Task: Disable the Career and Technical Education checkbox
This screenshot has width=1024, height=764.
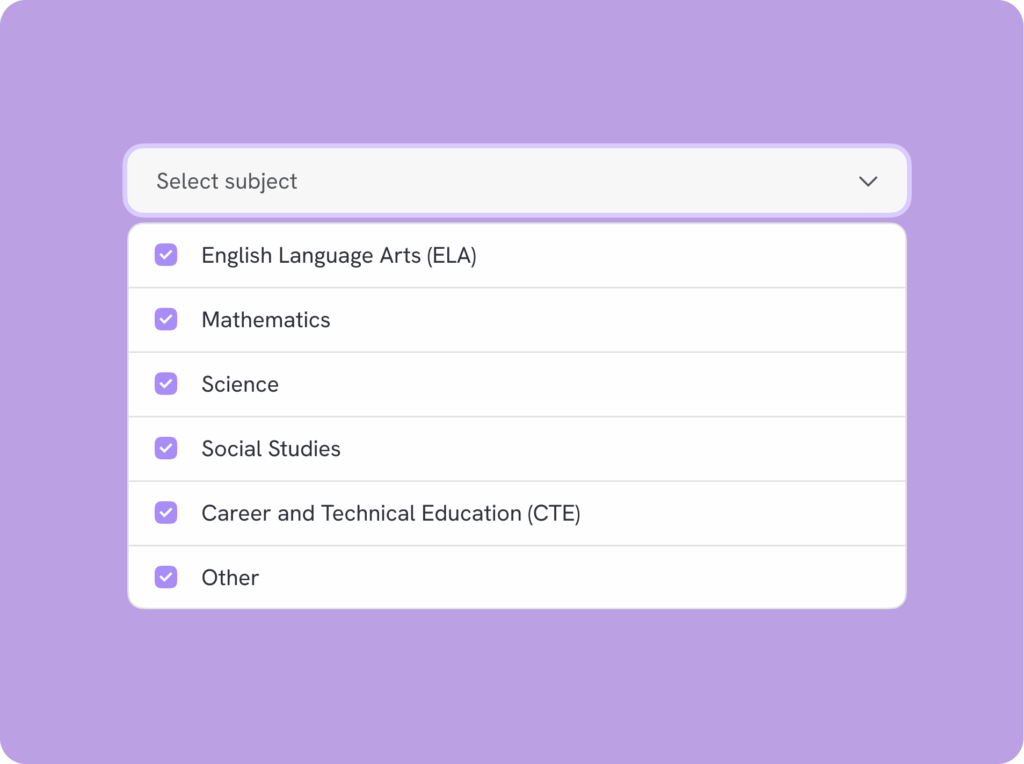Action: click(x=166, y=513)
